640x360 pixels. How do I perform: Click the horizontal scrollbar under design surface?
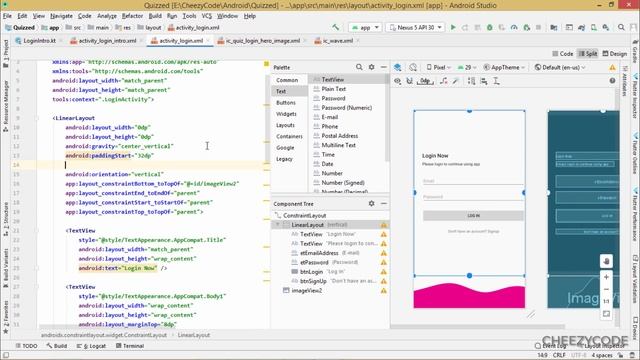478,327
